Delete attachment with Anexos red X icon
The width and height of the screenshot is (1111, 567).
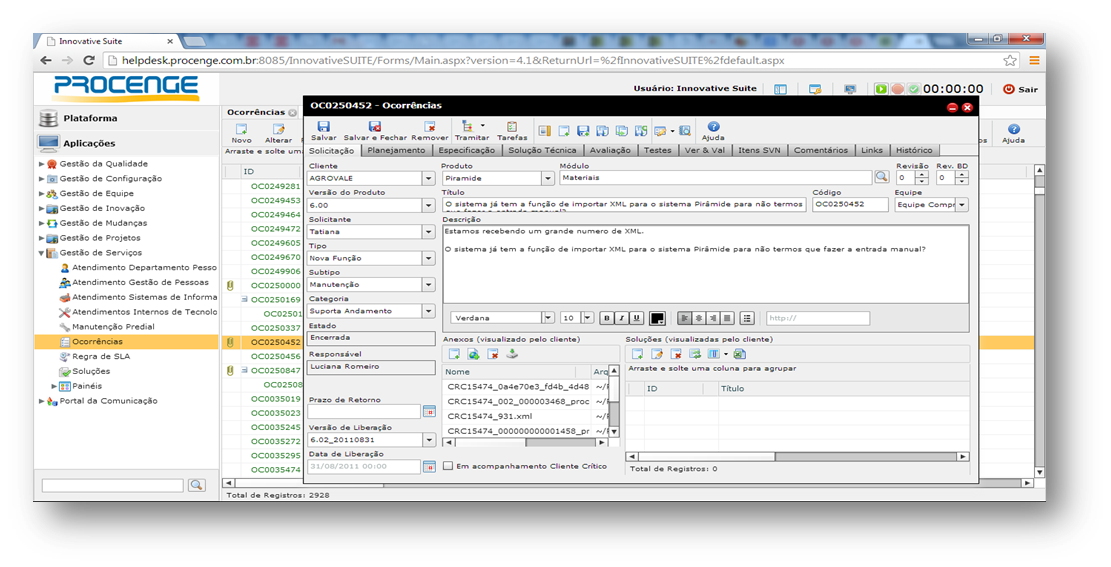[x=492, y=354]
